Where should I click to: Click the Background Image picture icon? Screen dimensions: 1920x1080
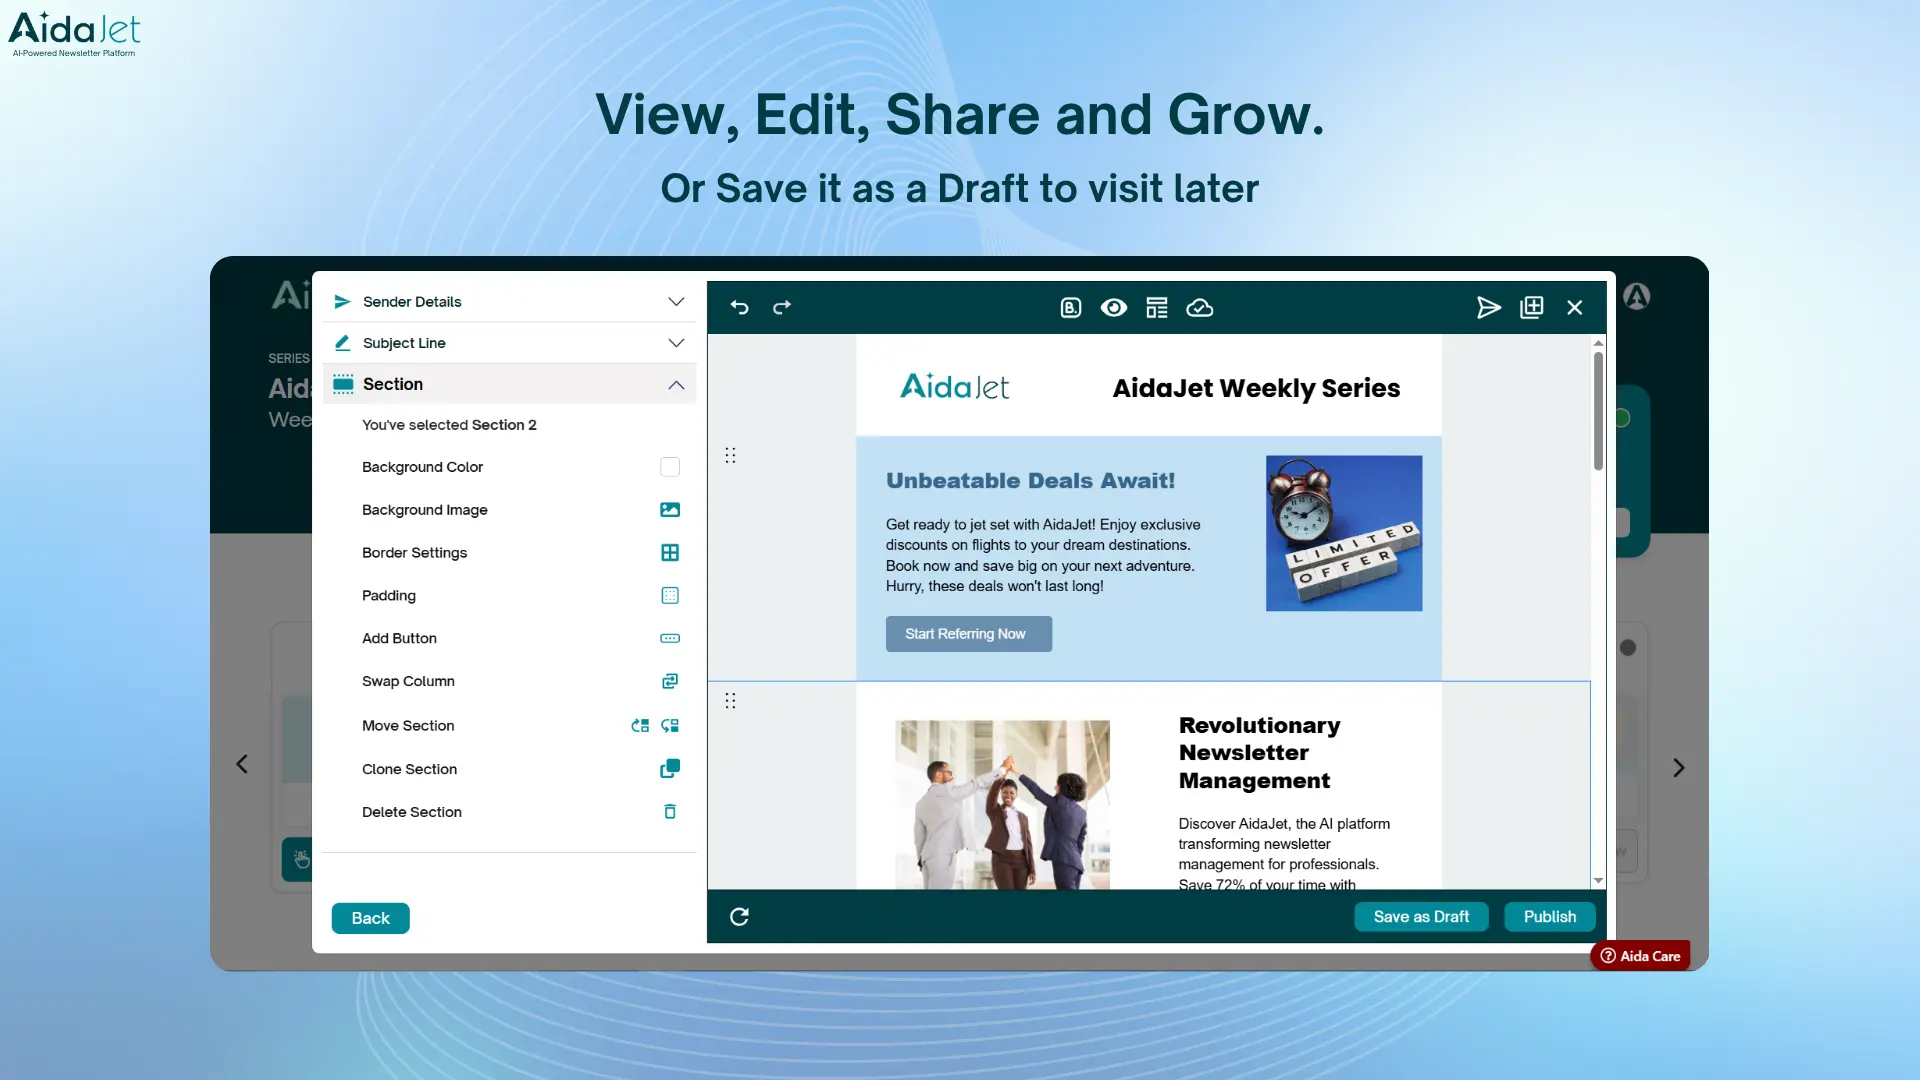click(x=670, y=510)
